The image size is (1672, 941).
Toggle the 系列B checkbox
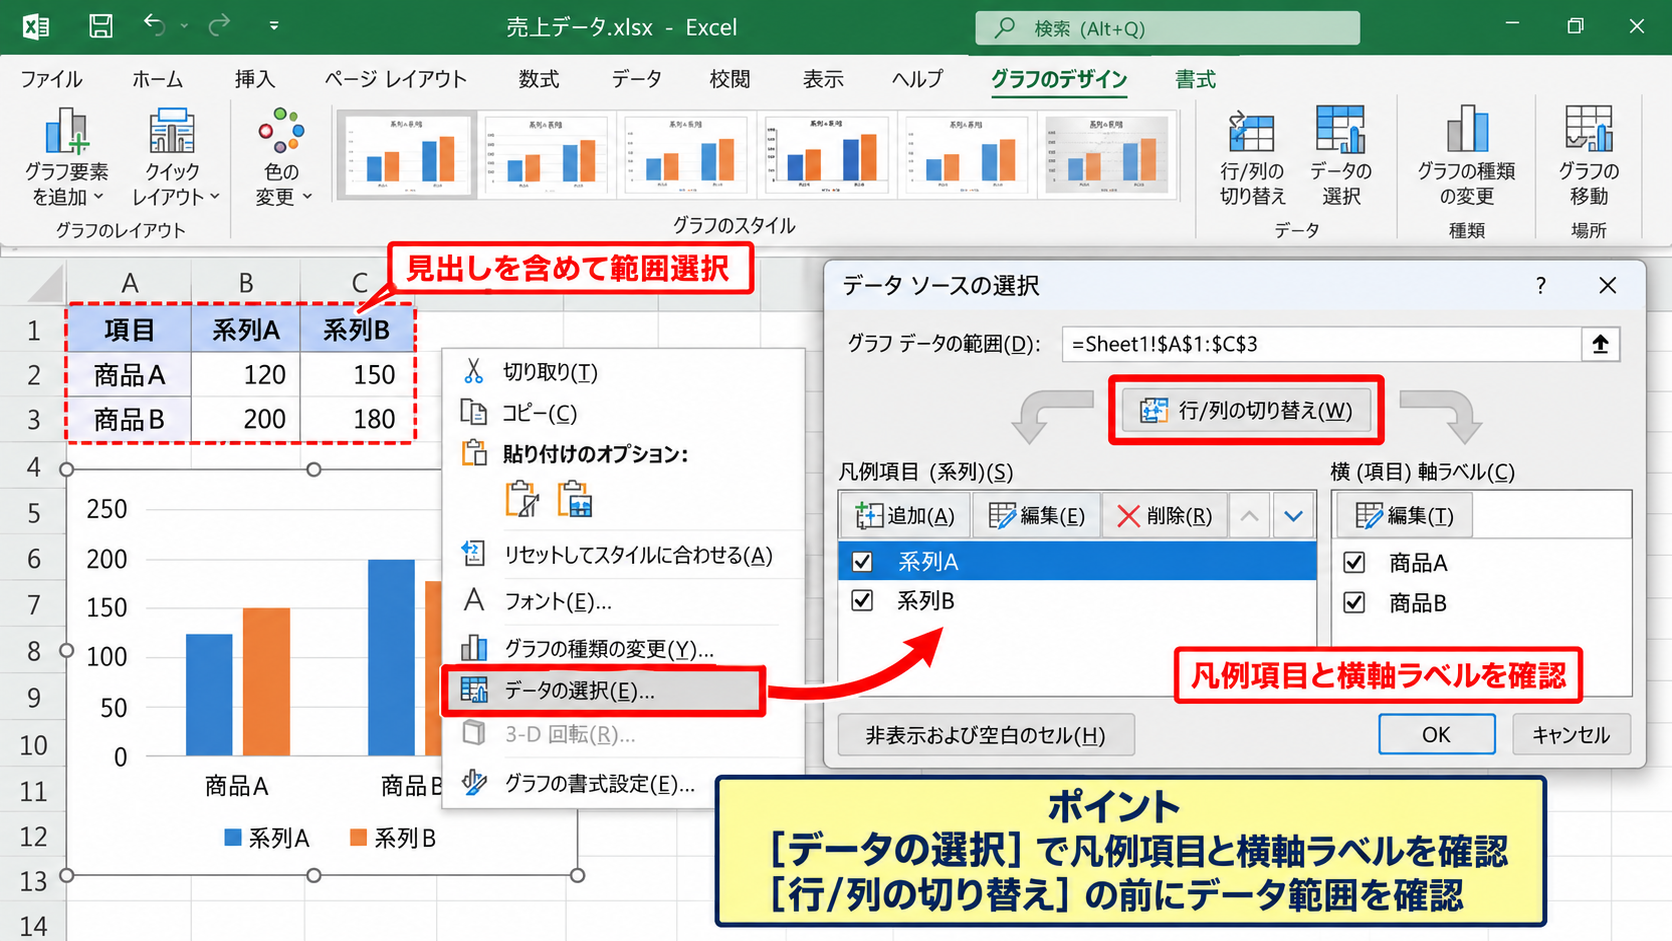pyautogui.click(x=862, y=600)
